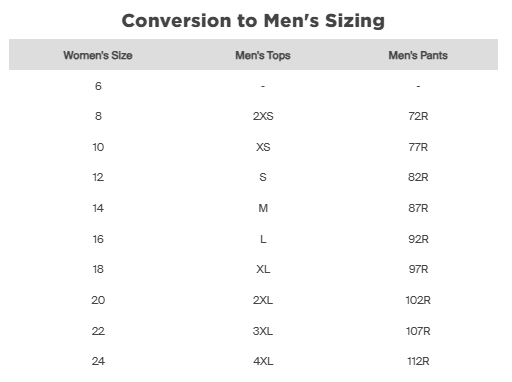This screenshot has width=512, height=382.
Task: Select women's size 8 cell
Action: [x=98, y=116]
